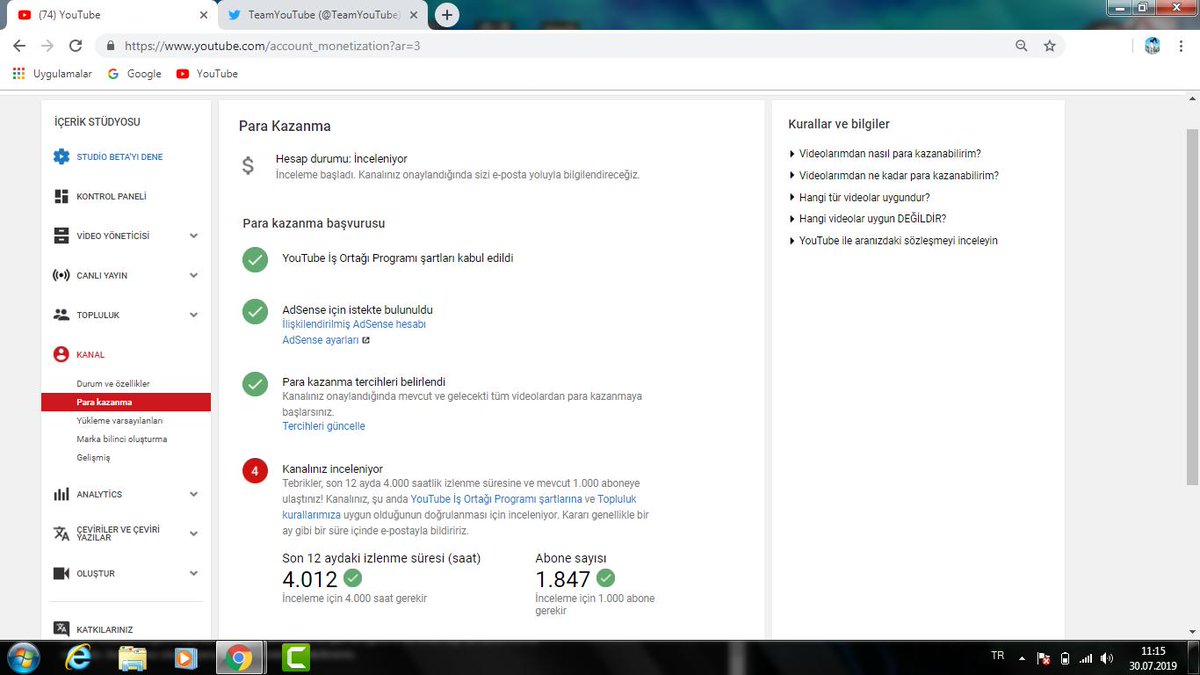Screen dimensions: 1200x675
Task: Close the (74) YouTube tab
Action: coord(203,15)
